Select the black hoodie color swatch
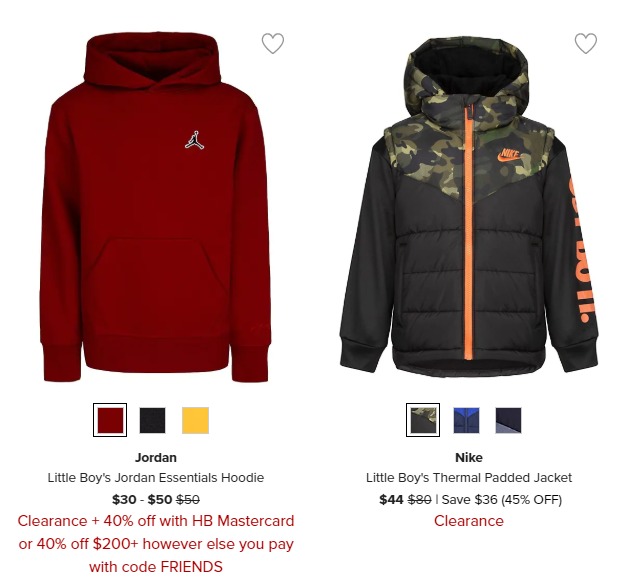The image size is (619, 578). click(152, 420)
